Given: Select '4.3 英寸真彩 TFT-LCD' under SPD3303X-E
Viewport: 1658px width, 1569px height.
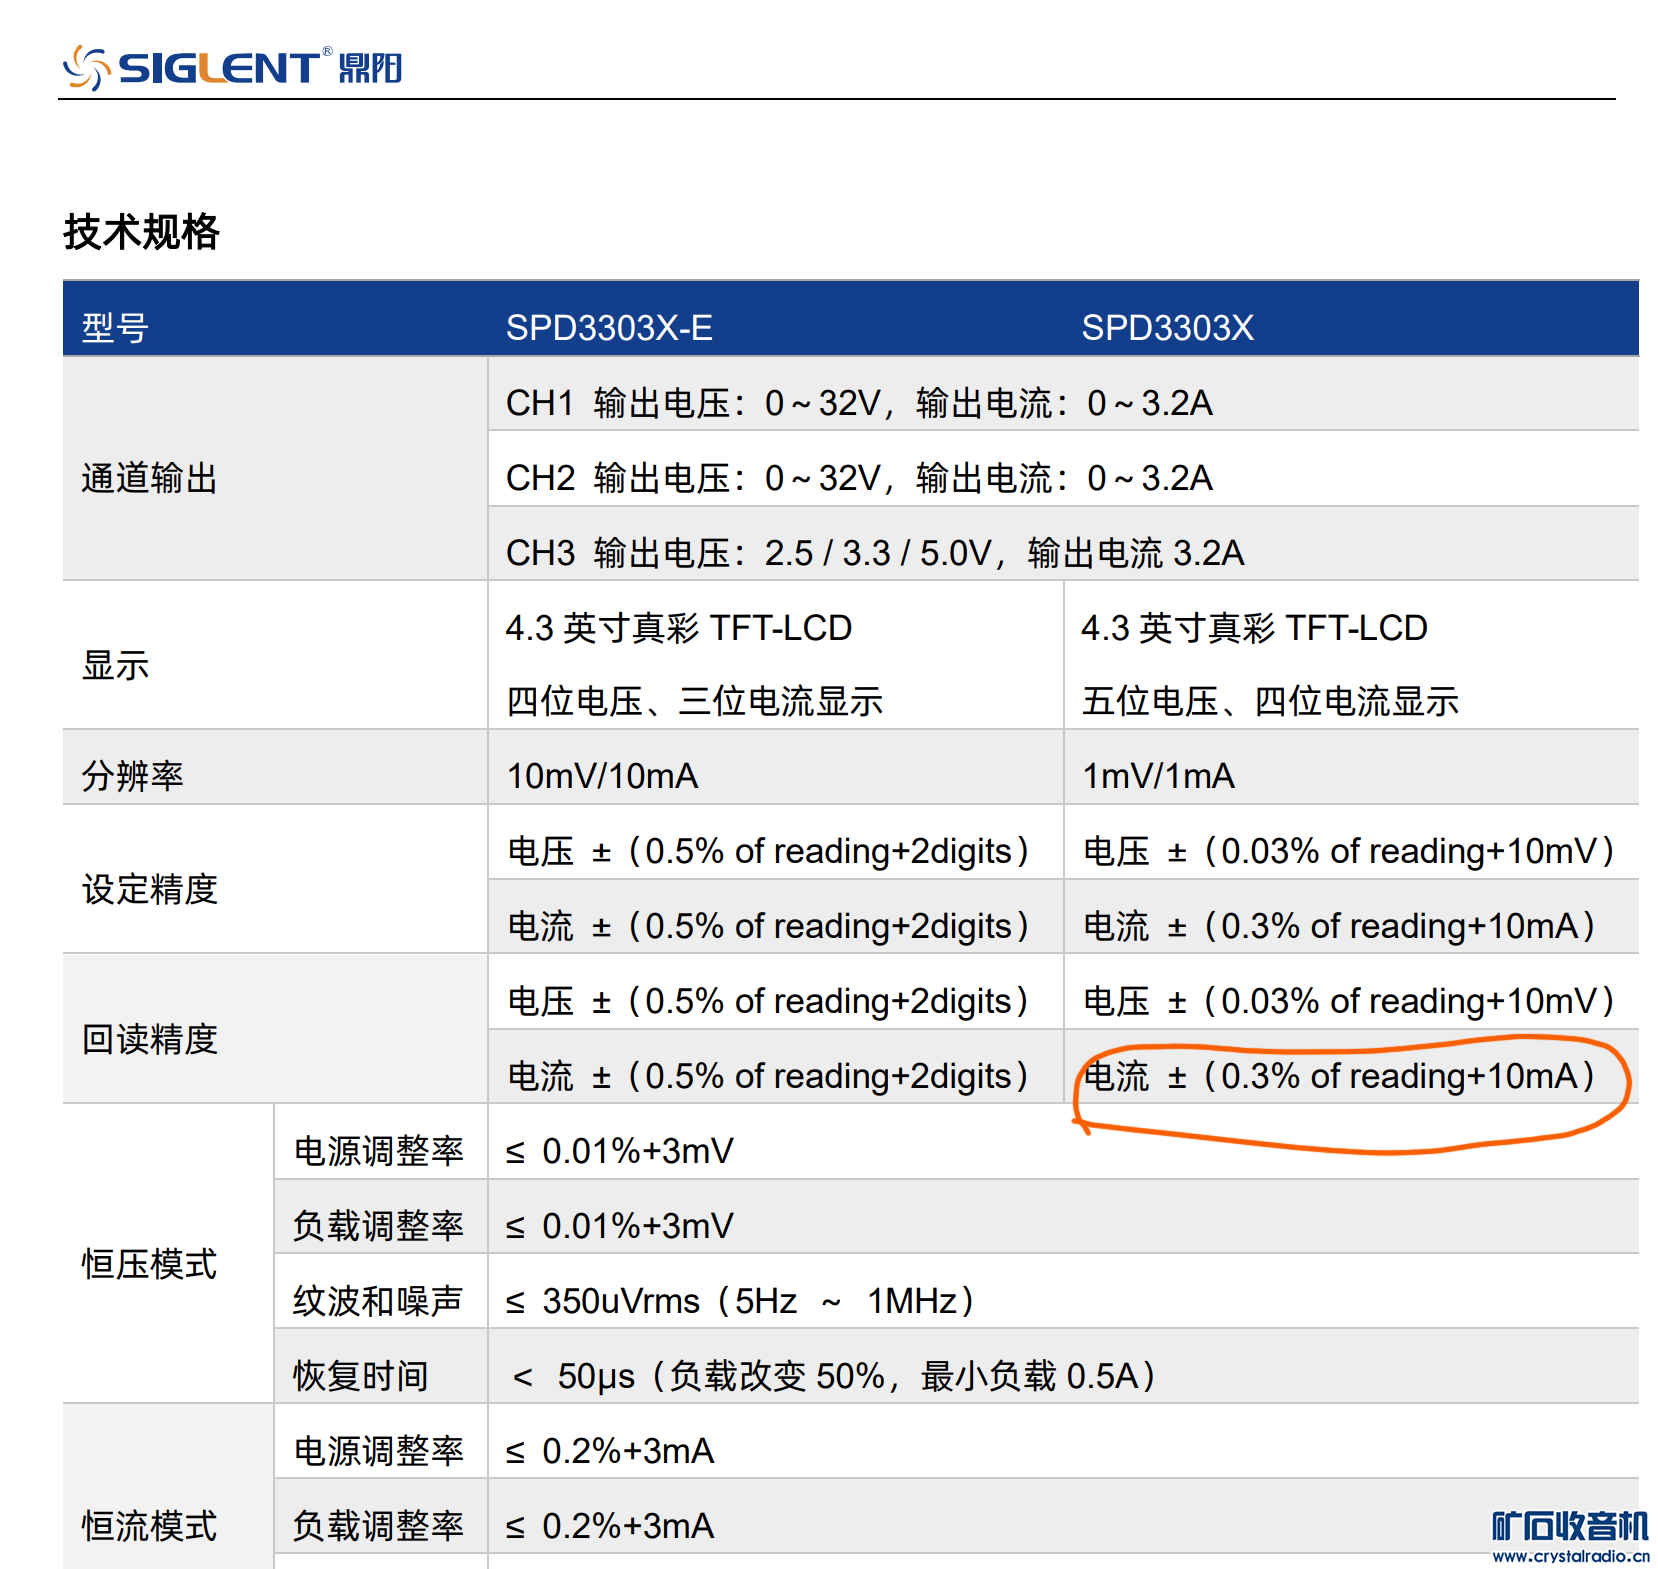Looking at the screenshot, I should pyautogui.click(x=679, y=628).
